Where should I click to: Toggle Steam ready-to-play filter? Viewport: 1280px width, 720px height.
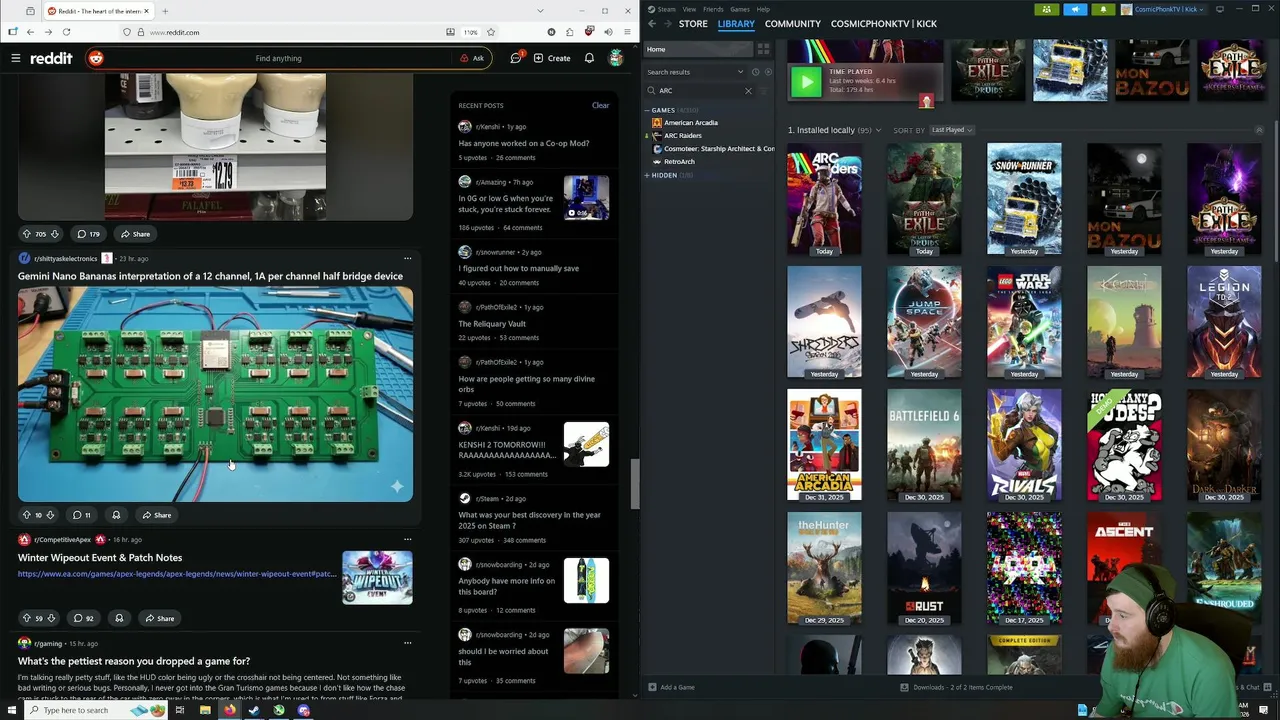coord(767,72)
